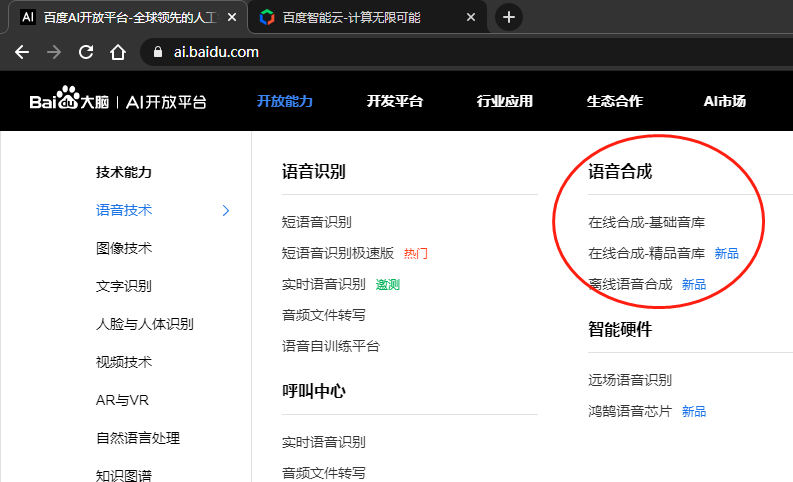
Task: Select the 百度AI开放平台 browser tab
Action: (x=127, y=18)
